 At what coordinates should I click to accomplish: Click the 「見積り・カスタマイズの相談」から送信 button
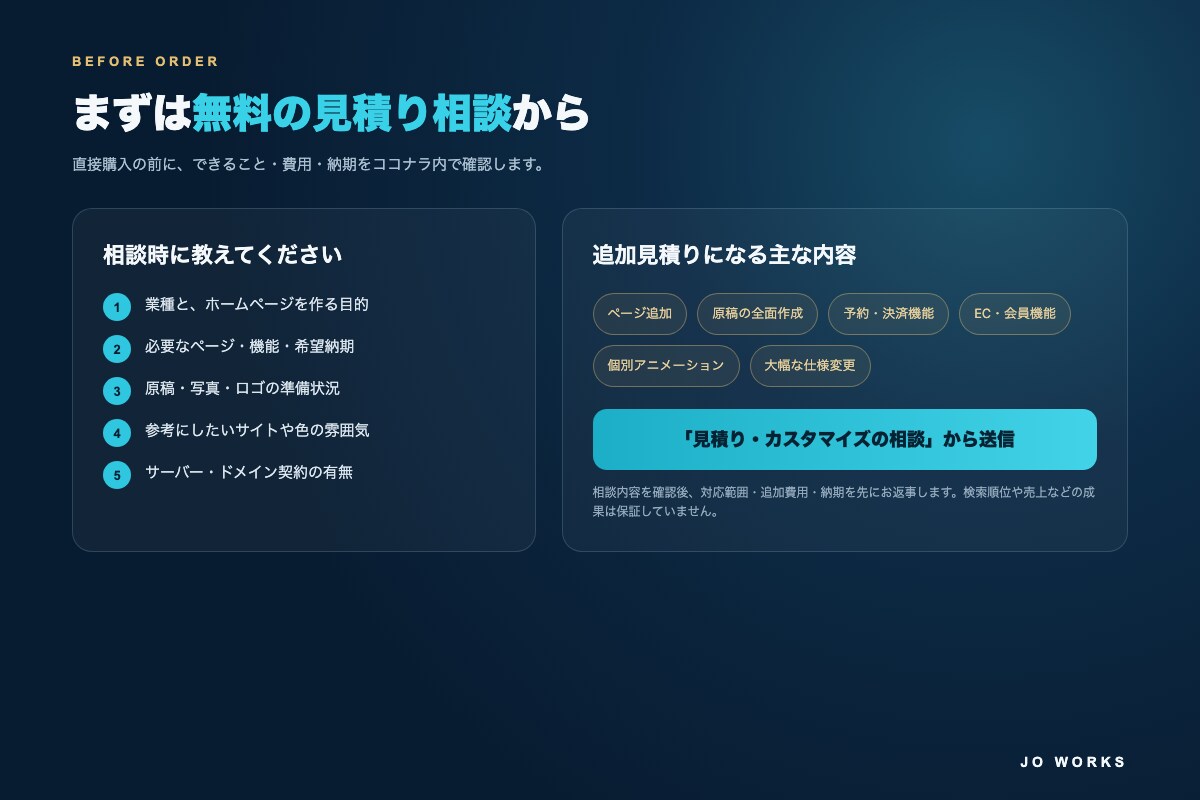point(845,439)
